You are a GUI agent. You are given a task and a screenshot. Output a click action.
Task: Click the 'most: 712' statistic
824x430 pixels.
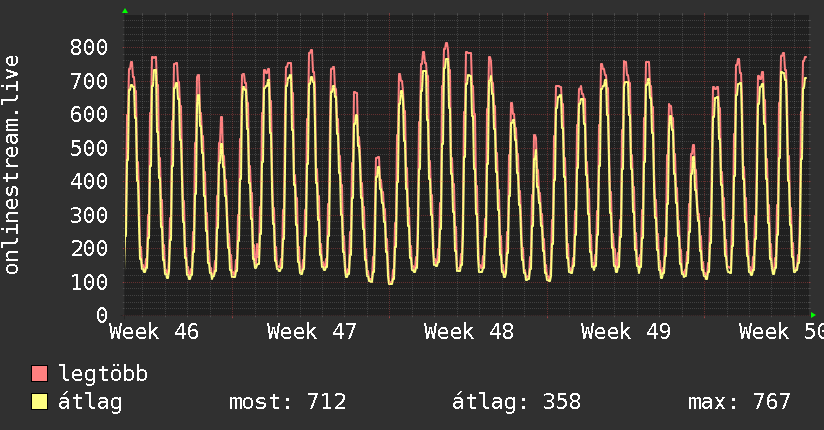(x=288, y=402)
